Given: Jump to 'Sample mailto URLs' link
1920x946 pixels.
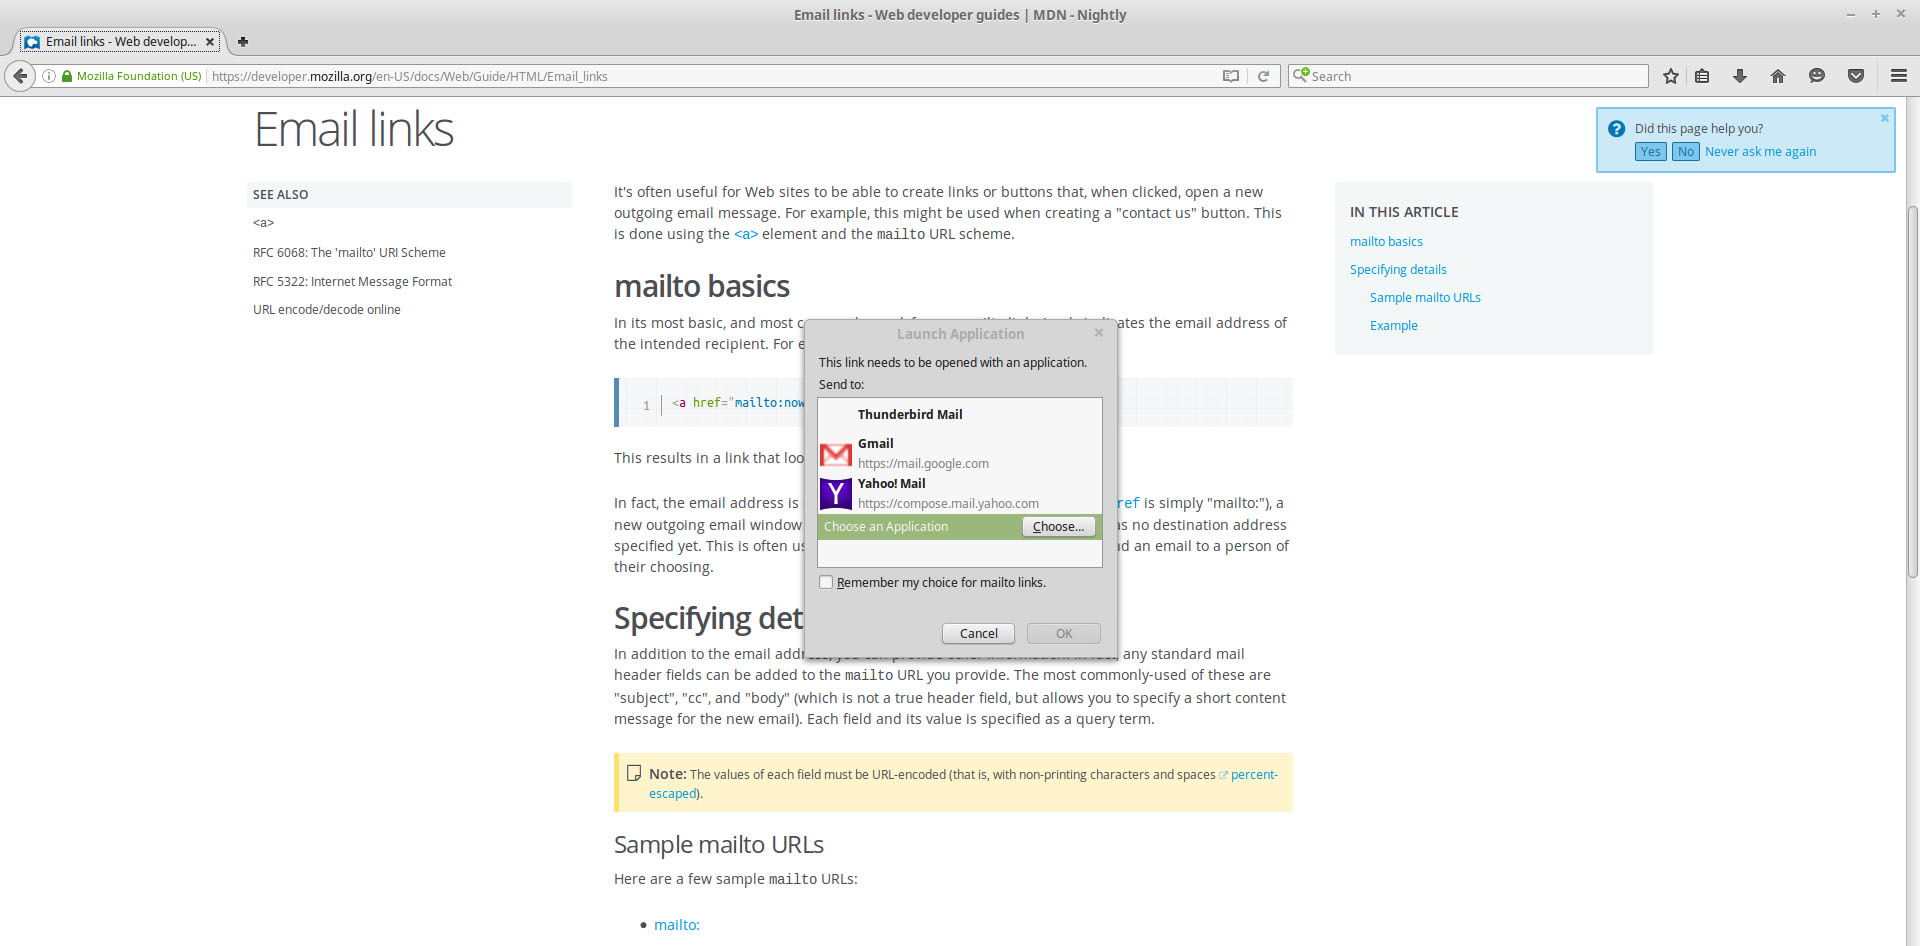Looking at the screenshot, I should [1425, 298].
